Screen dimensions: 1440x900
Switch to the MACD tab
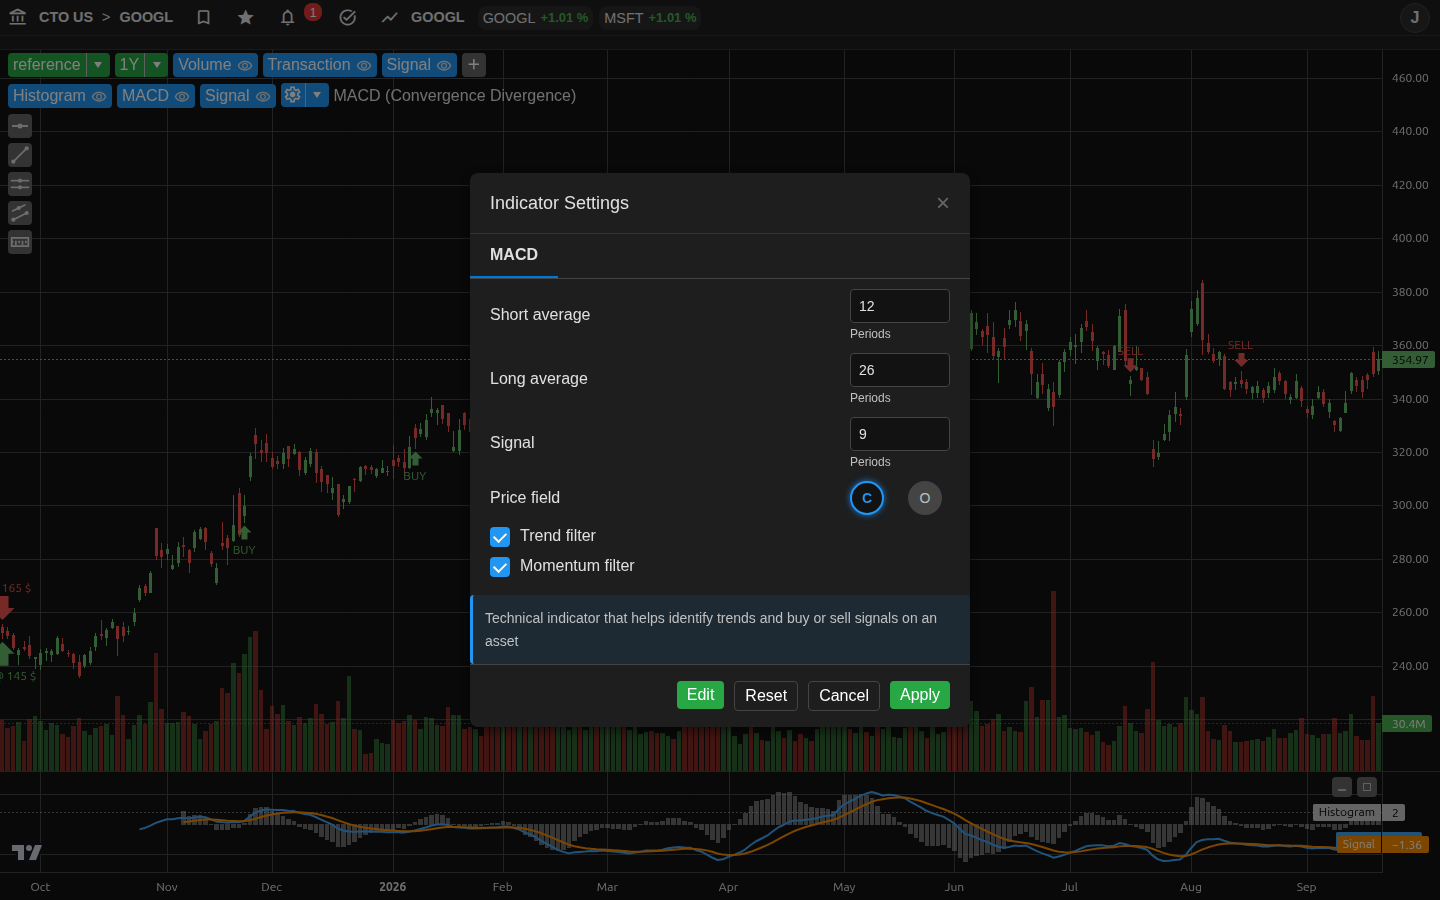pyautogui.click(x=514, y=255)
